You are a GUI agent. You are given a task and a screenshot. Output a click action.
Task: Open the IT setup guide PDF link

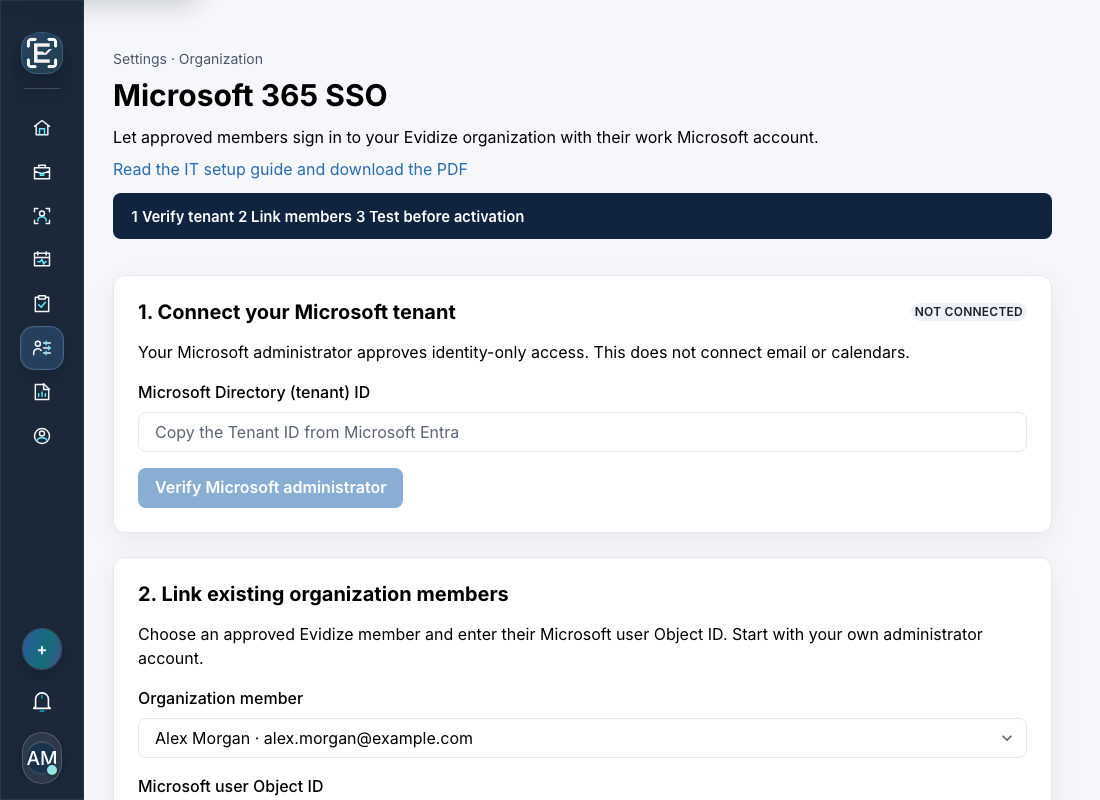pyautogui.click(x=290, y=169)
